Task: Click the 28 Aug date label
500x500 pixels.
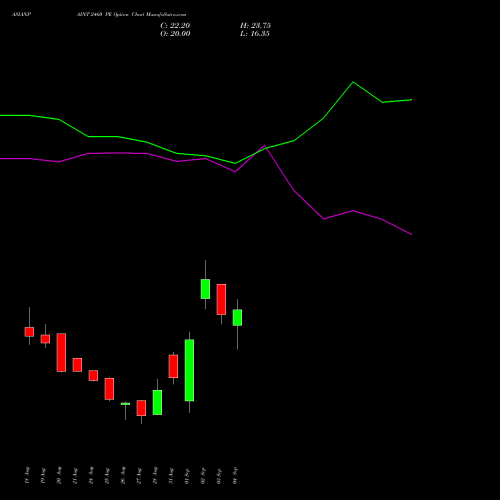Action: click(155, 475)
